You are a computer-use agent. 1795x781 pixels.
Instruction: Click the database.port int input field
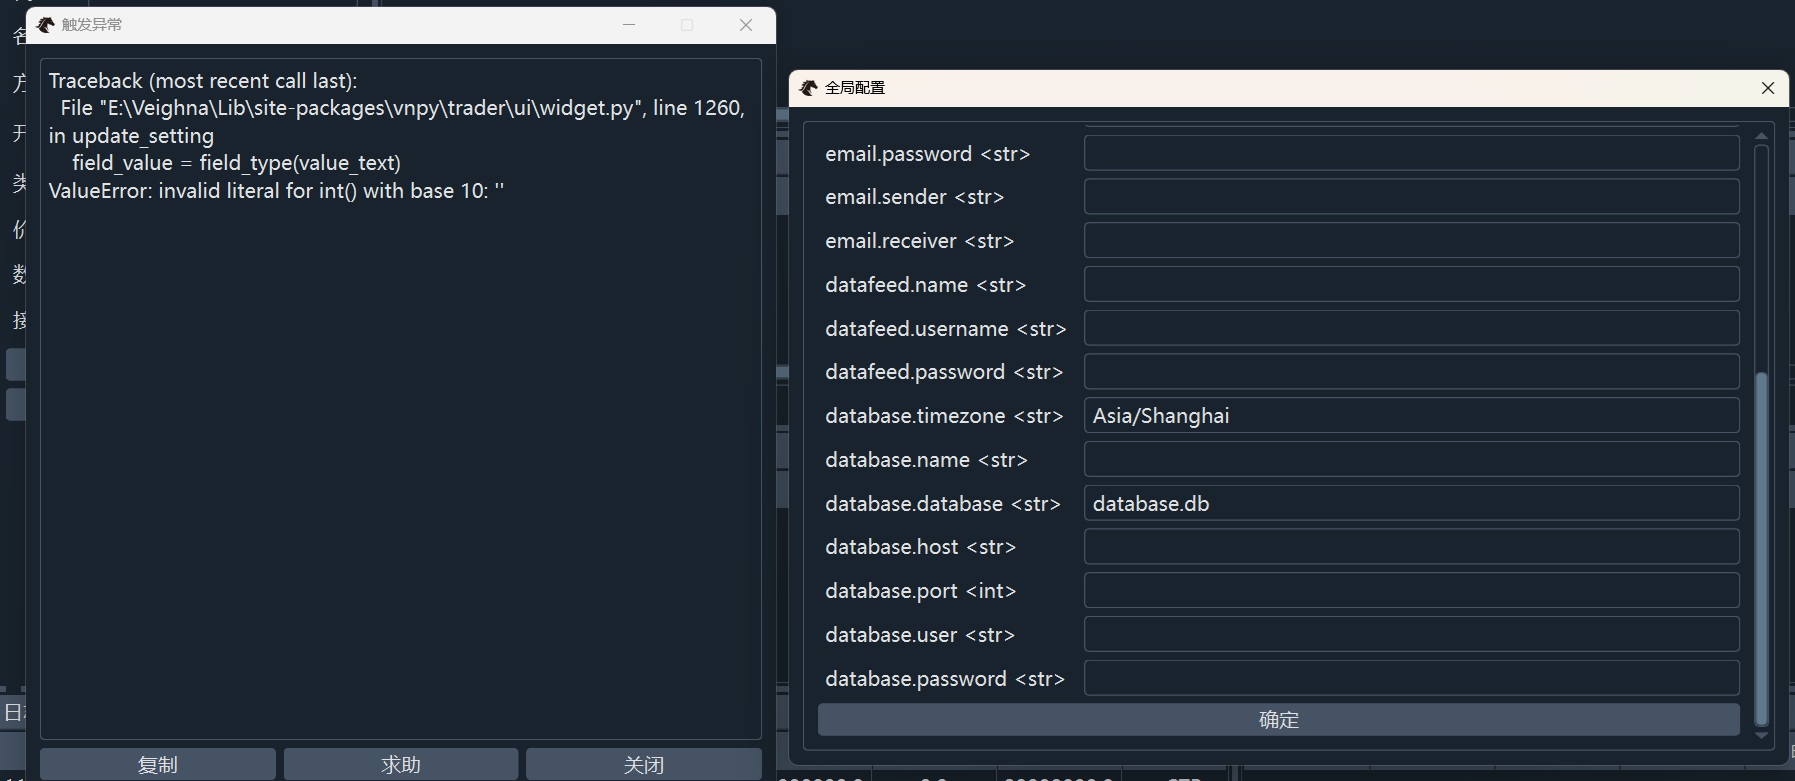click(x=1411, y=591)
